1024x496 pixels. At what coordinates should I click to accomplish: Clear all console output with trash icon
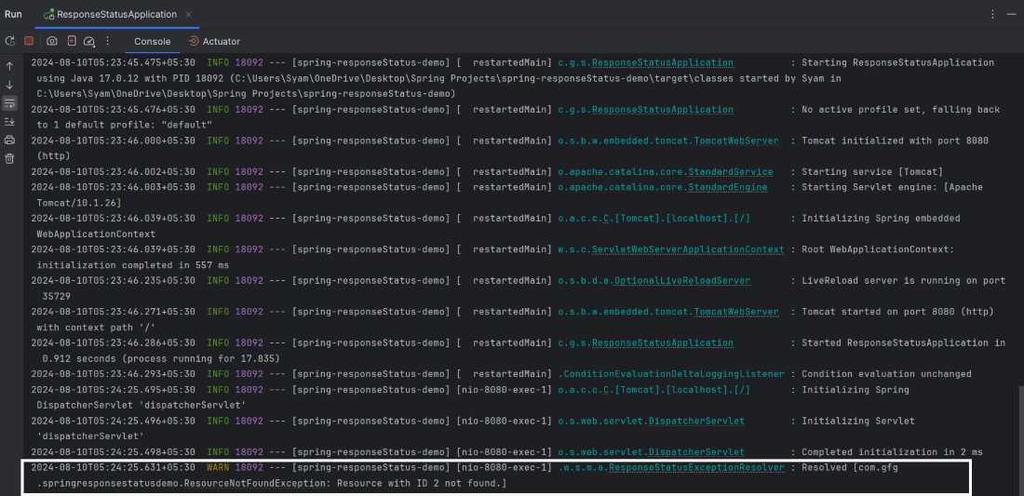[x=10, y=159]
